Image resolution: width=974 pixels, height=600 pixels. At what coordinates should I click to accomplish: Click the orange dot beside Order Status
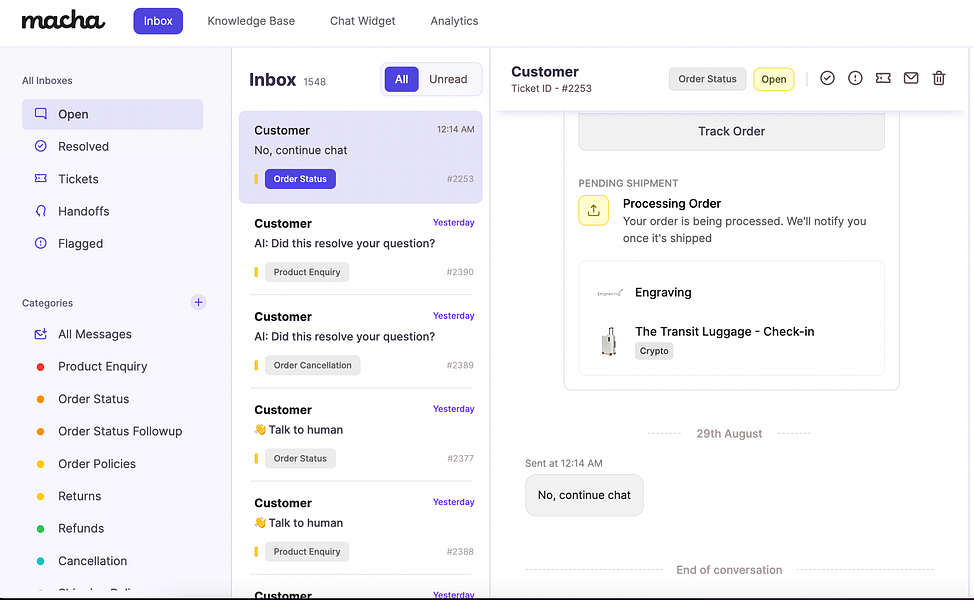click(40, 399)
